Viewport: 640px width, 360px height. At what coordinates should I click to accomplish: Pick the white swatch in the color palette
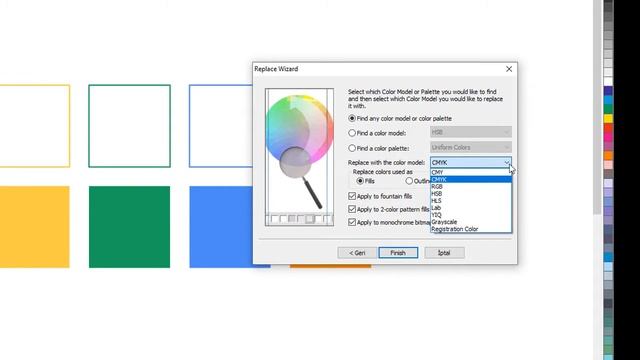click(608, 81)
